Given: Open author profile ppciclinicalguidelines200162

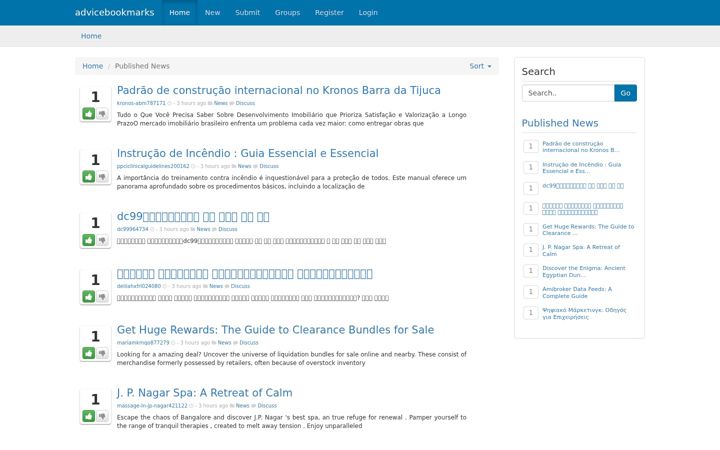Looking at the screenshot, I should pos(153,166).
